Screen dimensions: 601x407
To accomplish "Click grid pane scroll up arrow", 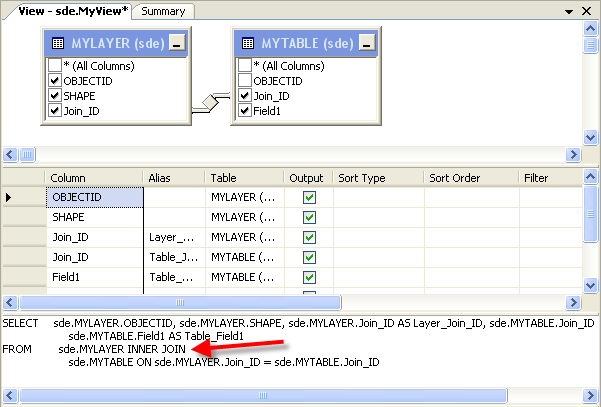I will point(590,177).
